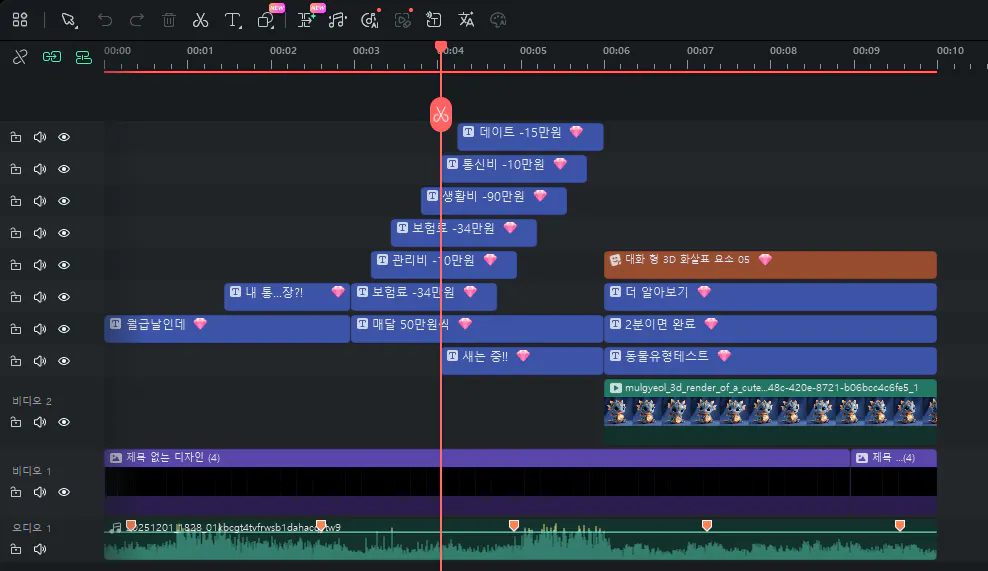Select the 통신비 -10만원 title clip
988x571 pixels.
[x=514, y=169]
